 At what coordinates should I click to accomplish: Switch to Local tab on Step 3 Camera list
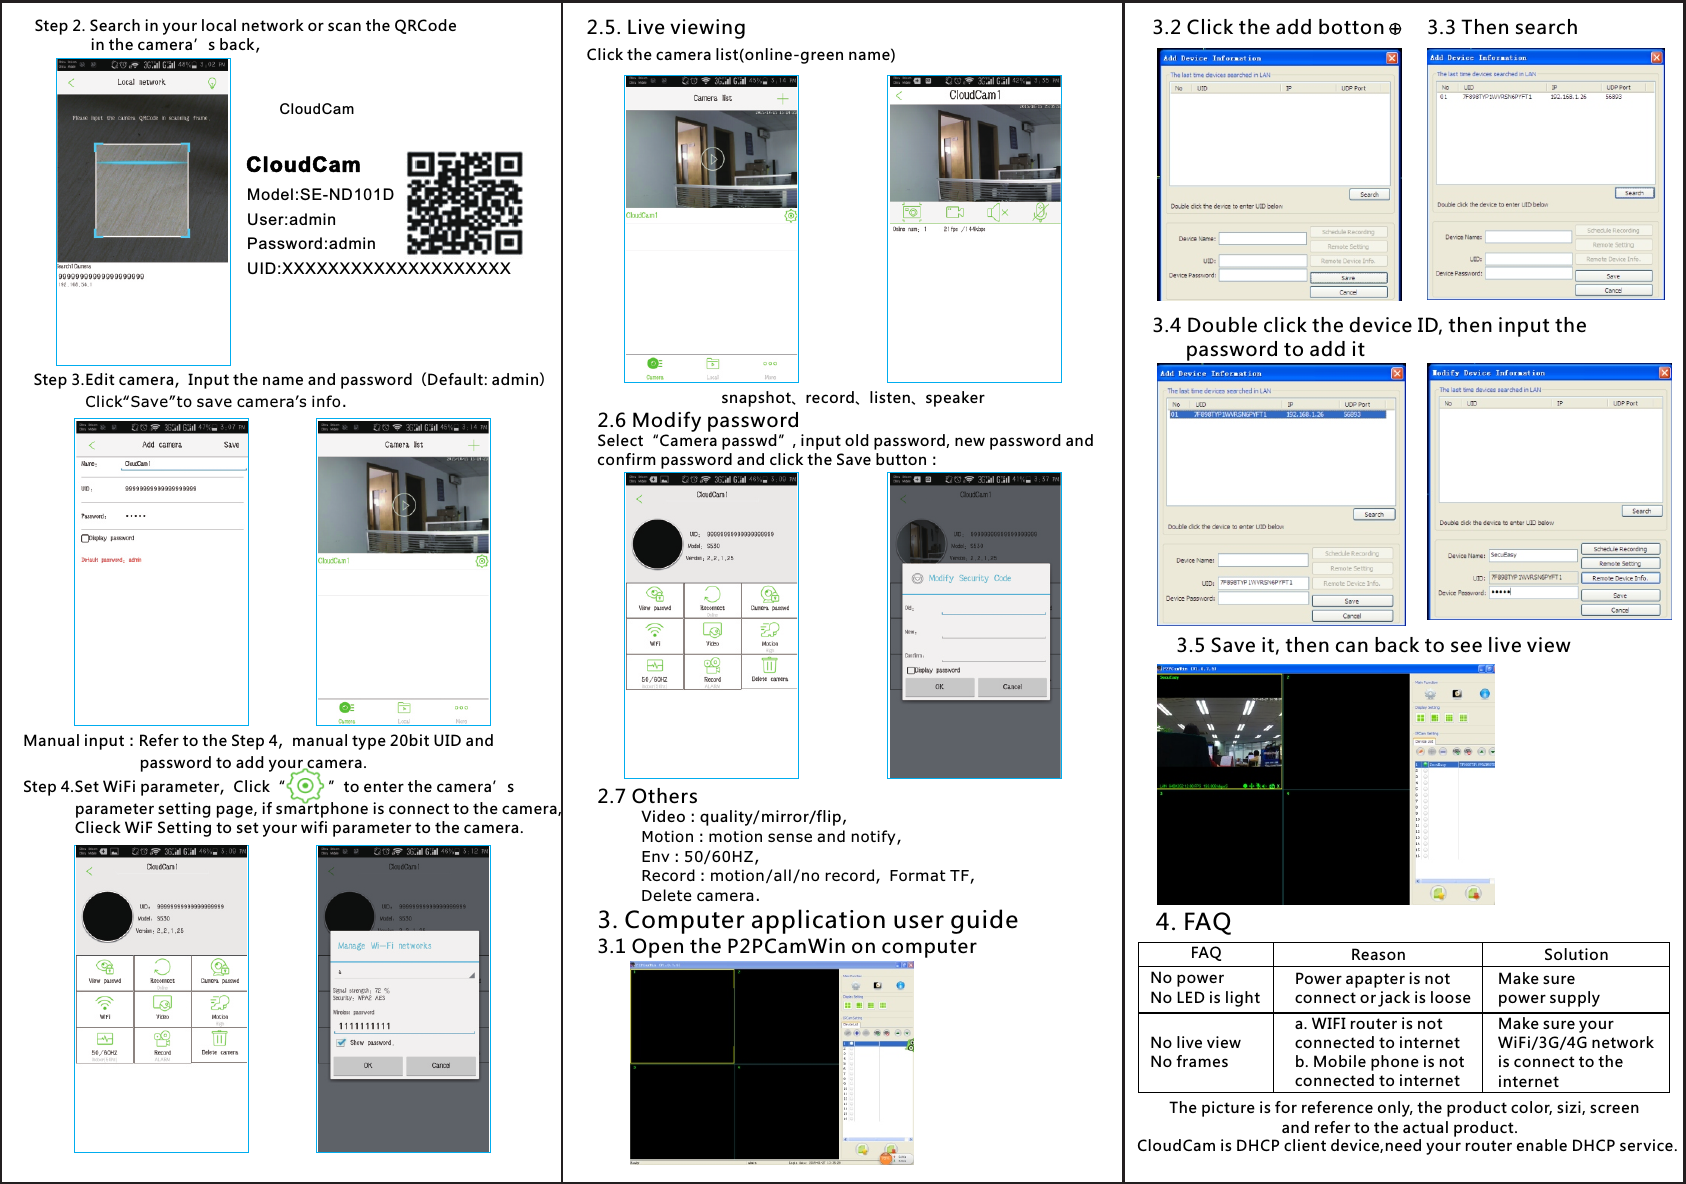coord(404,711)
